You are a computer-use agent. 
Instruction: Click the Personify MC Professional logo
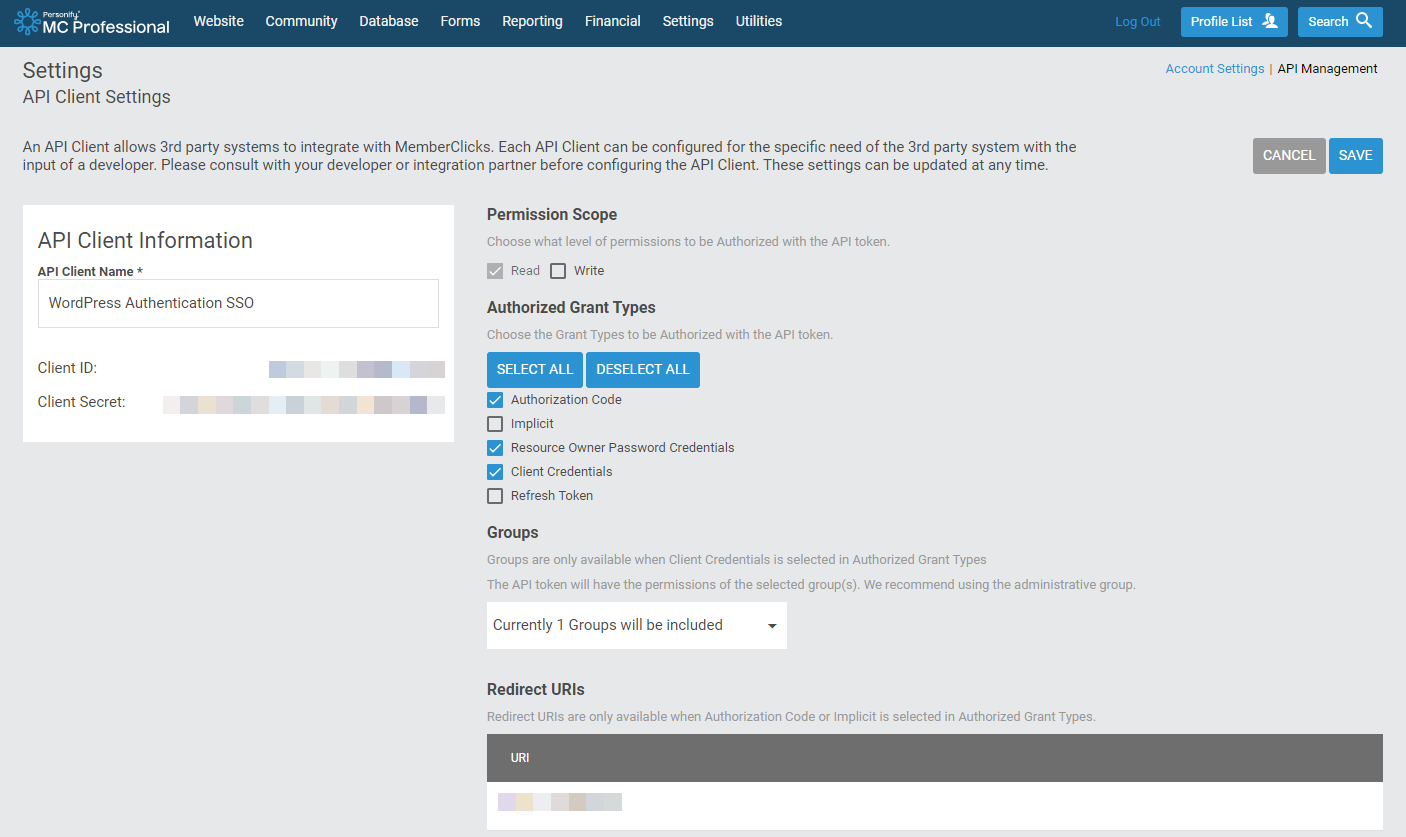click(91, 22)
